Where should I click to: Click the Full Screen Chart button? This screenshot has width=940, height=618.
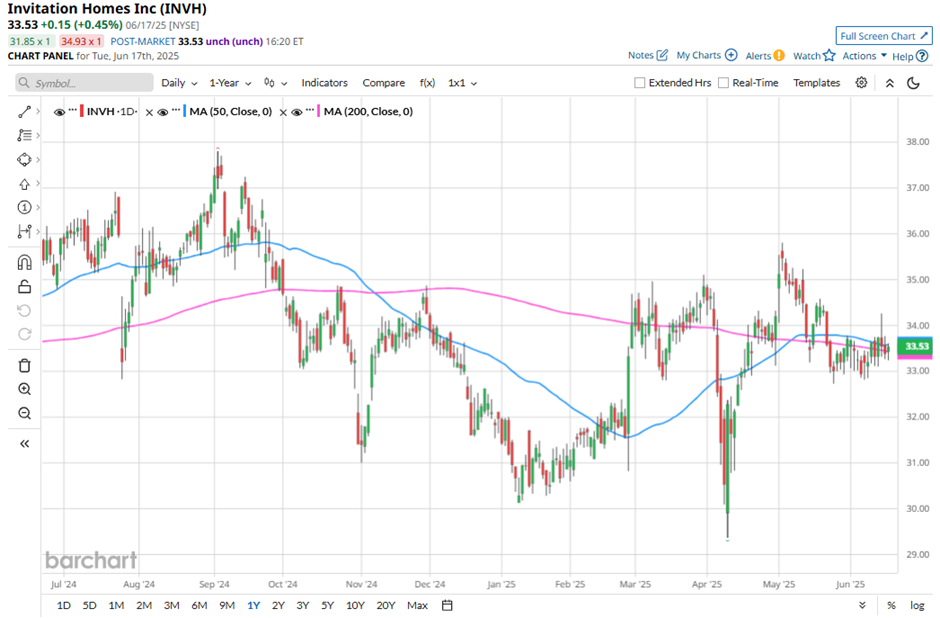pyautogui.click(x=883, y=36)
